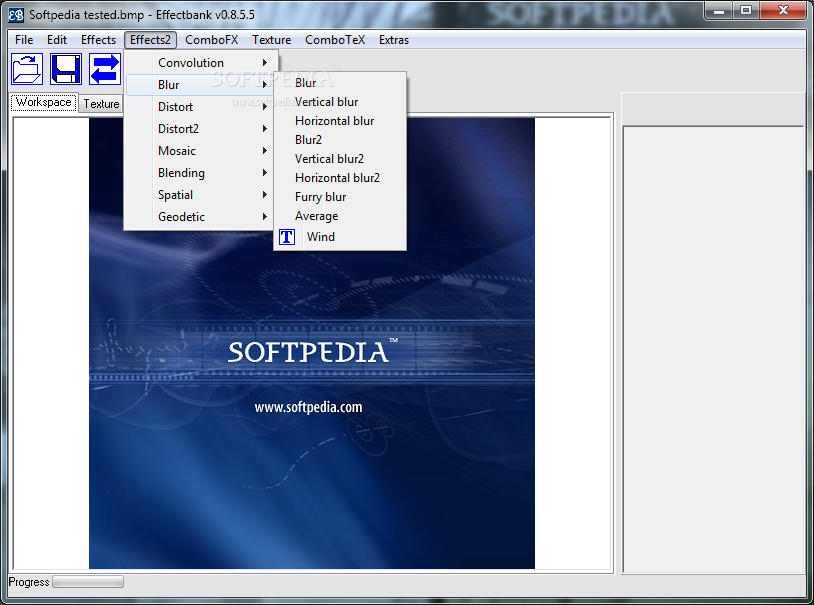This screenshot has width=814, height=605.
Task: Switch to the Texture tab below the toolbar
Action: [x=101, y=104]
